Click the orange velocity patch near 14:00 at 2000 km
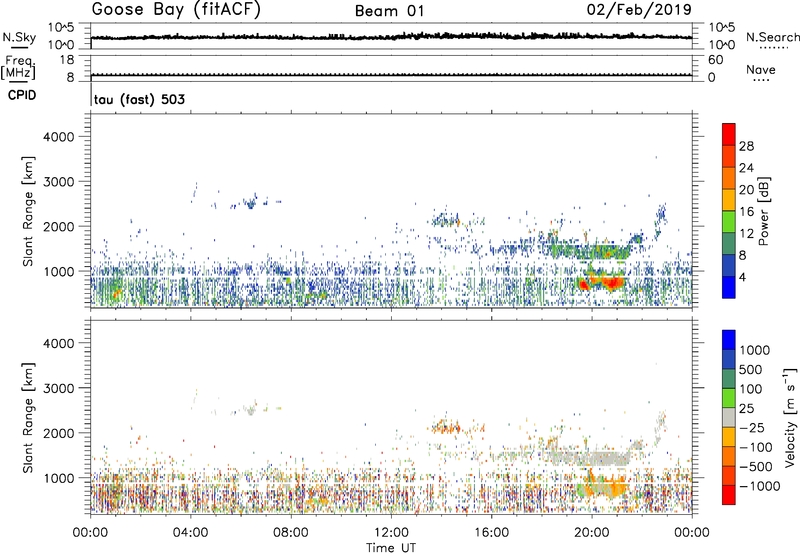This screenshot has height=554, width=800. pyautogui.click(x=445, y=426)
